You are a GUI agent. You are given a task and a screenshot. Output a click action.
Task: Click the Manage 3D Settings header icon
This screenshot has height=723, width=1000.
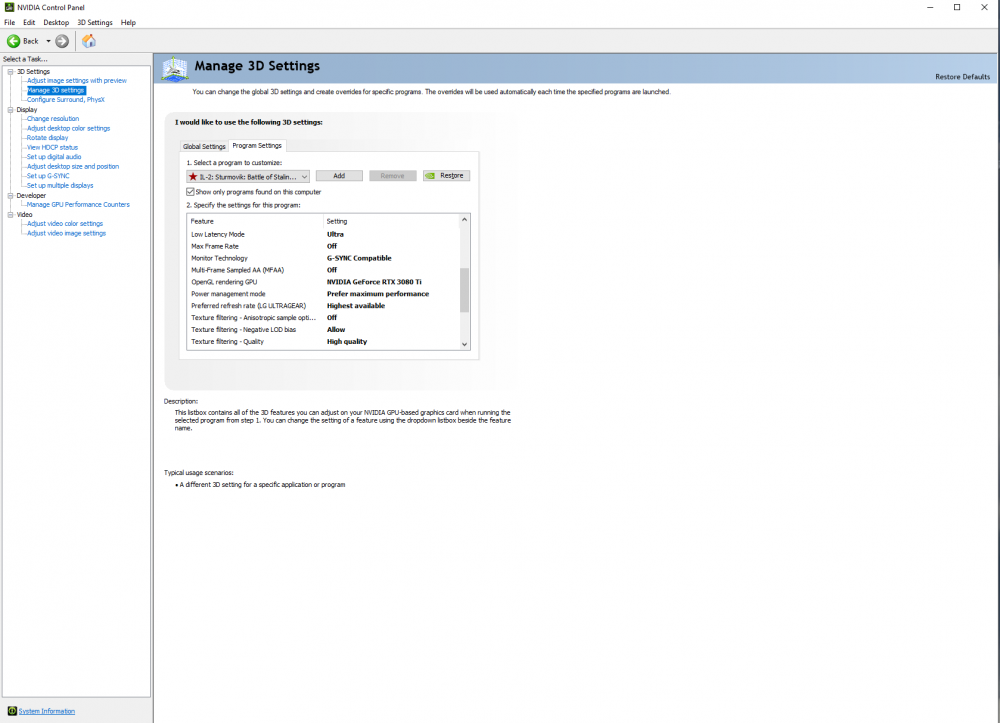[x=174, y=66]
